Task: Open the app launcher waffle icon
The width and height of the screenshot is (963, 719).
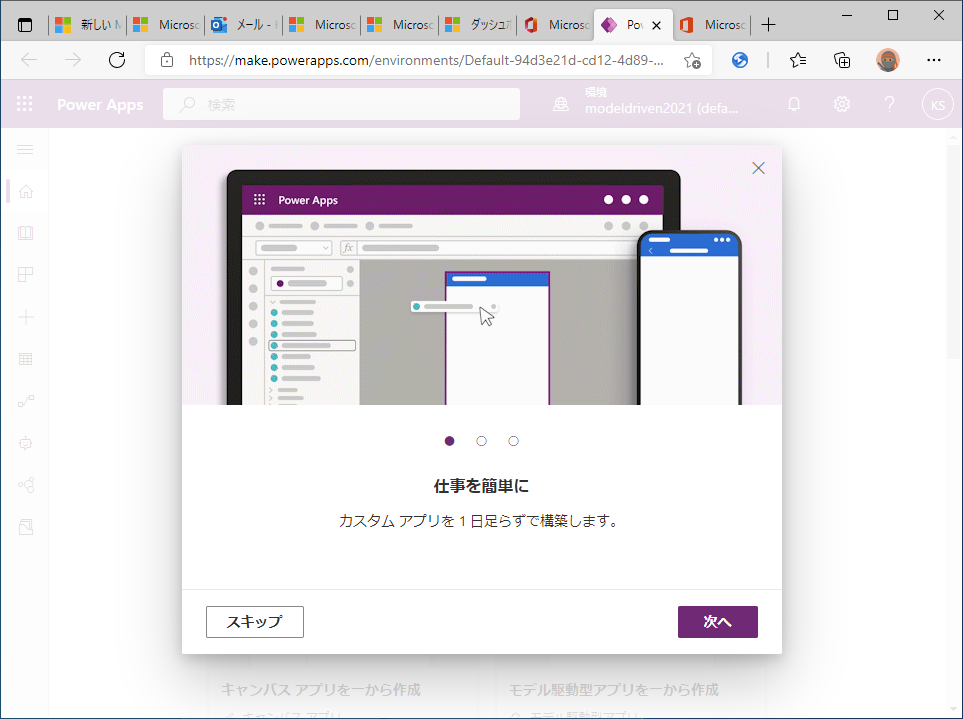Action: pyautogui.click(x=25, y=104)
